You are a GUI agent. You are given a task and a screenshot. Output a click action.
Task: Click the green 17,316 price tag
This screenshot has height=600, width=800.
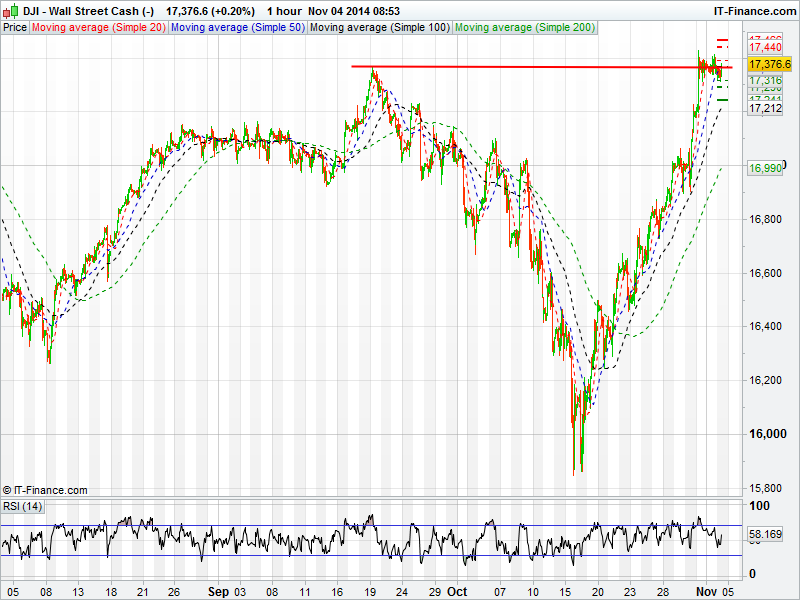coord(765,80)
